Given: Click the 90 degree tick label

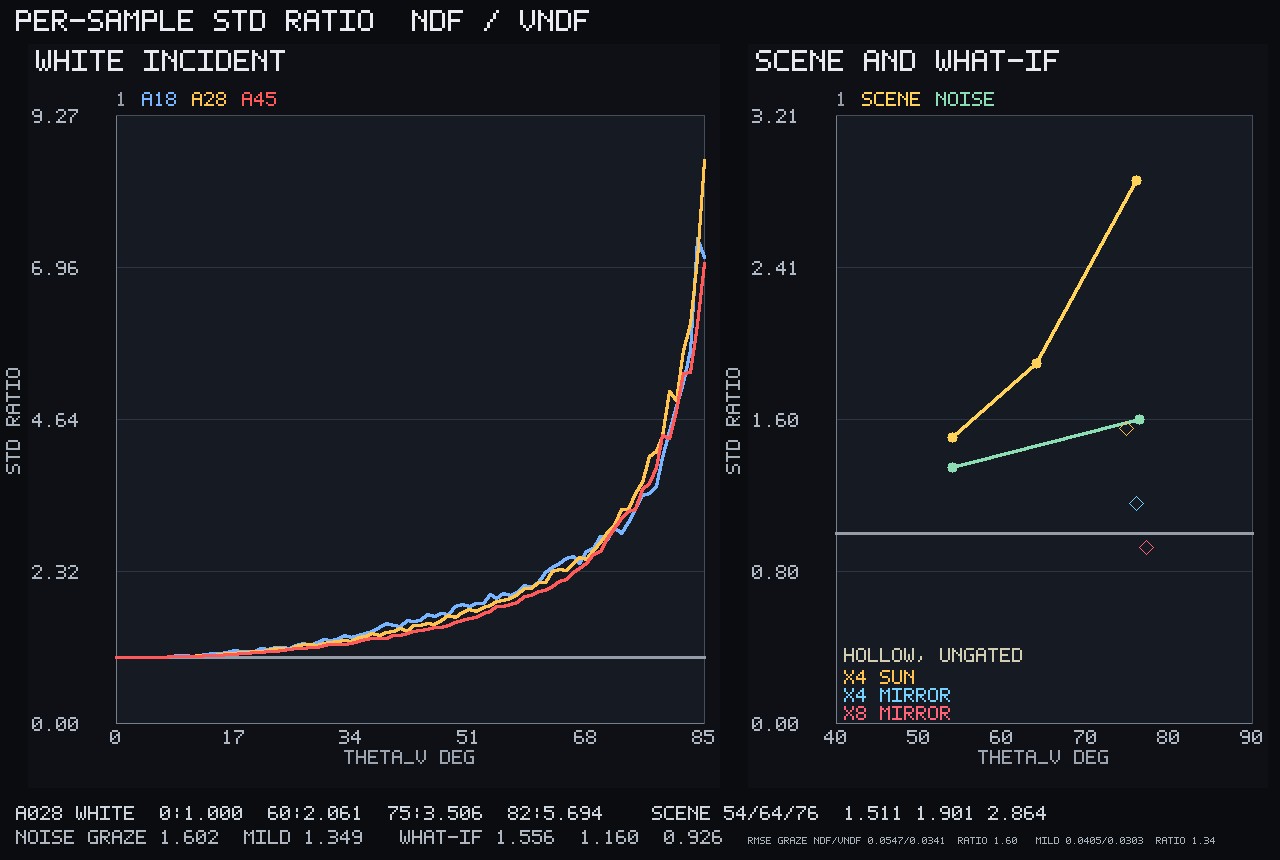Looking at the screenshot, I should 1250,737.
